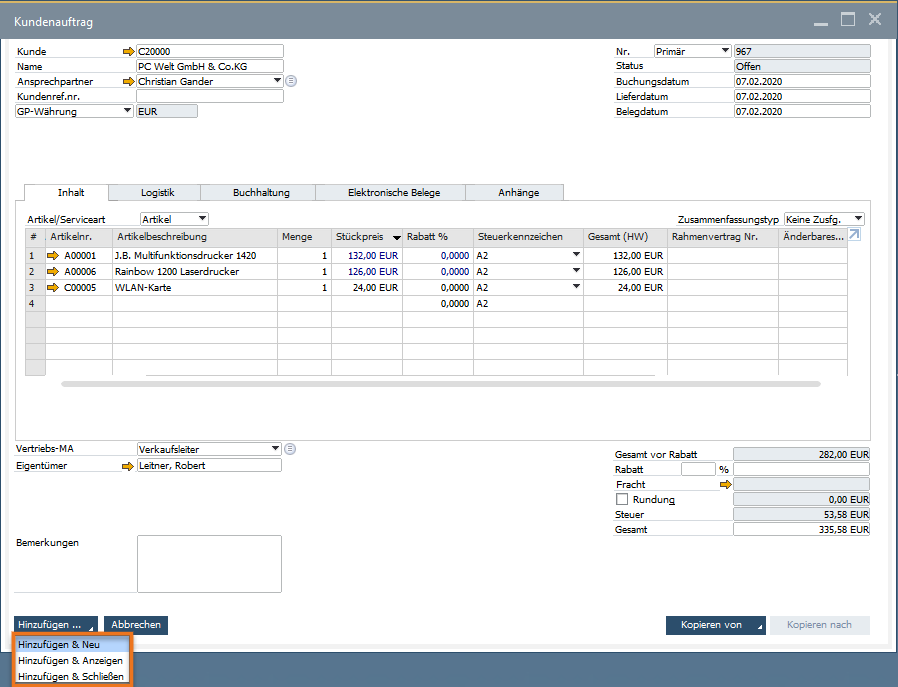The height and width of the screenshot is (687, 898).
Task: Expand the Zusammenfassungstyp dropdown
Action: (x=824, y=218)
